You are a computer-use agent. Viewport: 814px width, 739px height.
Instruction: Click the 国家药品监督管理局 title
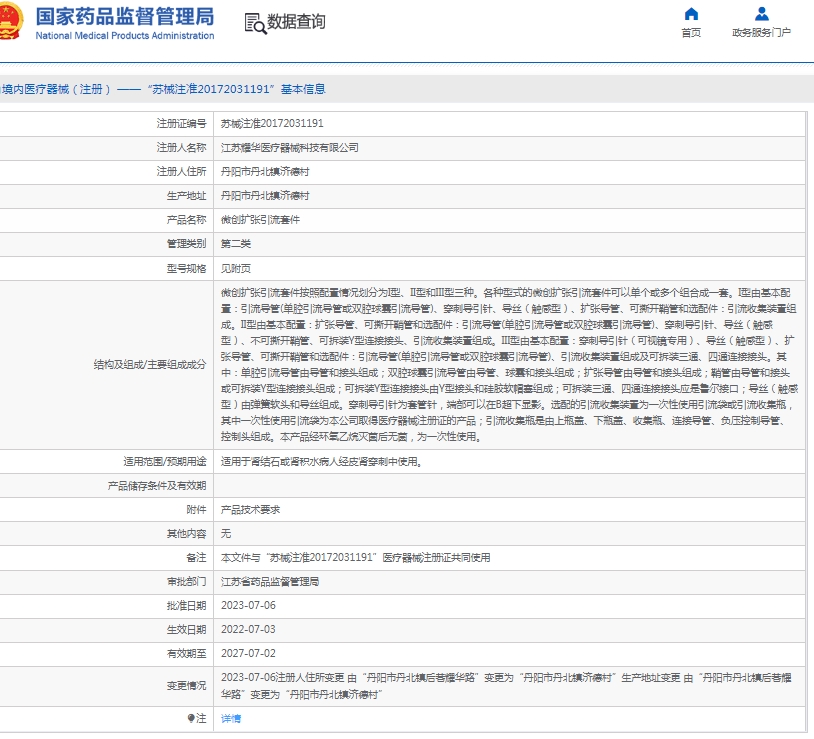[x=125, y=17]
